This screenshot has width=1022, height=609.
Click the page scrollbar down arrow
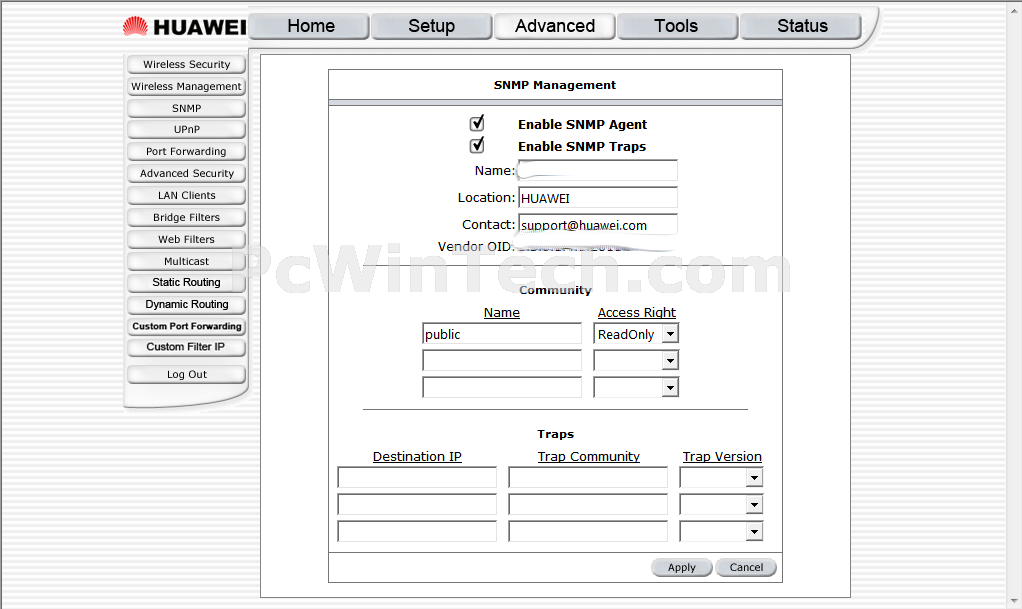coord(1014,601)
